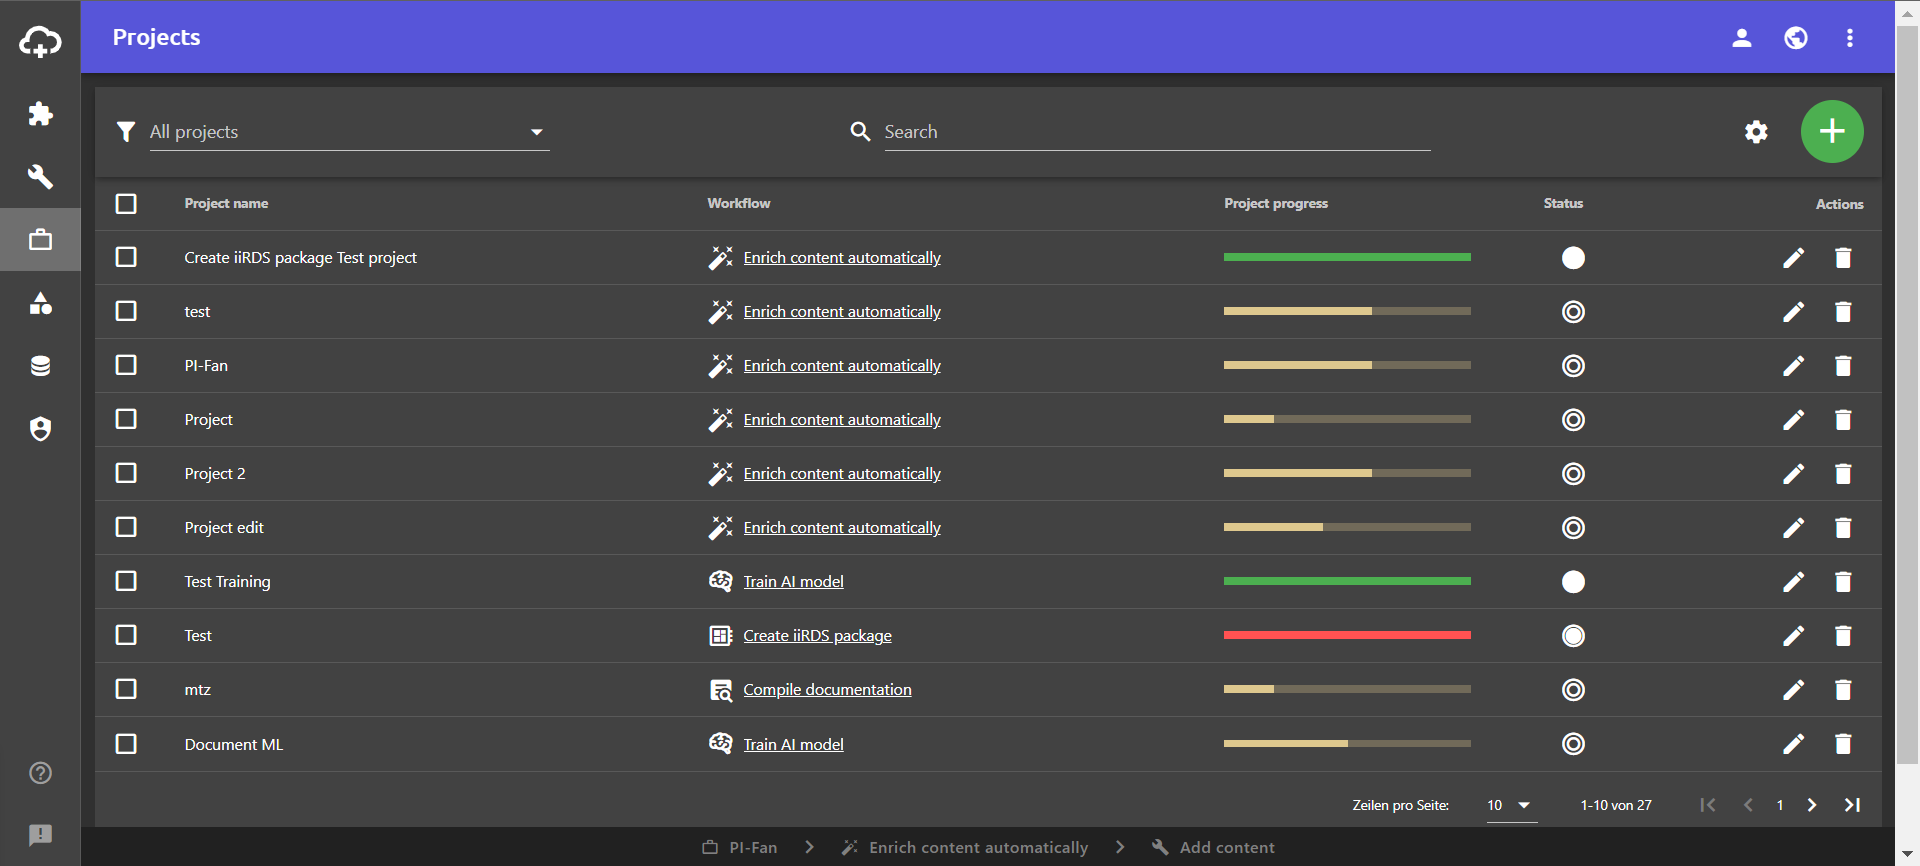Click the search magnifier icon
The width and height of the screenshot is (1920, 866).
point(860,131)
